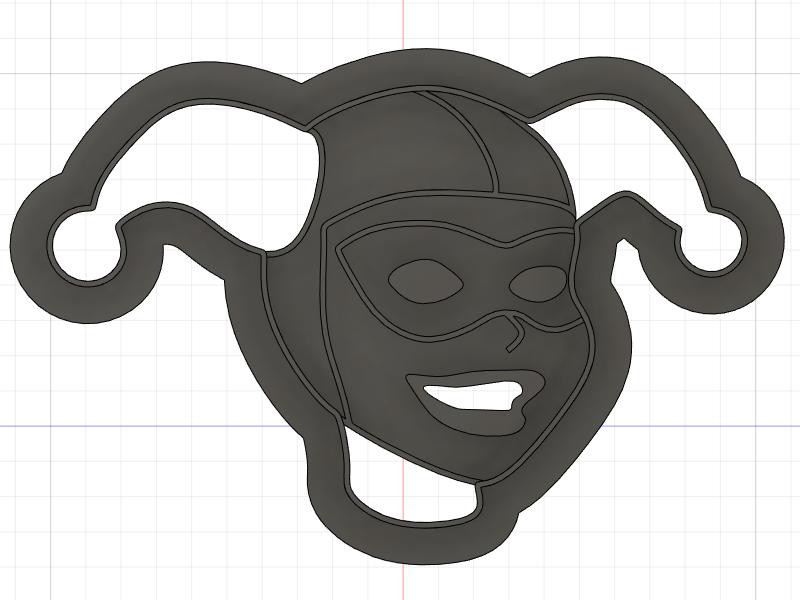Screen dimensions: 800x600
Task: Select the lips surrounding the open mouth
Action: pos(476,401)
